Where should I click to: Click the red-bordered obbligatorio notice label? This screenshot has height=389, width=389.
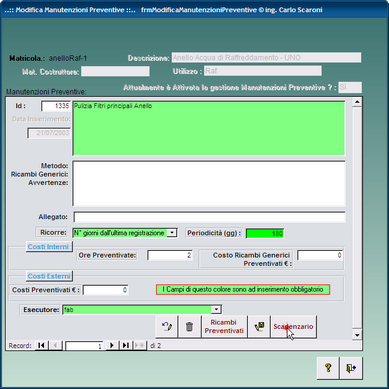(x=243, y=289)
